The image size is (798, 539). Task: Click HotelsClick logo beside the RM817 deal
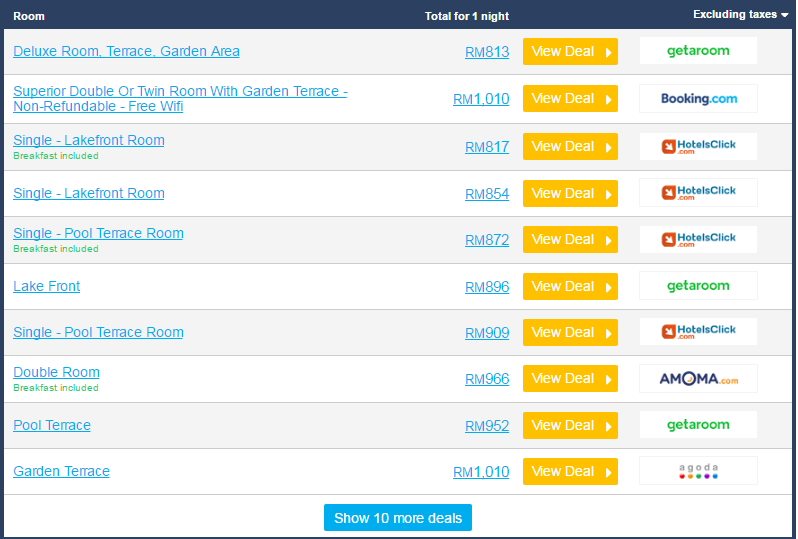[698, 147]
